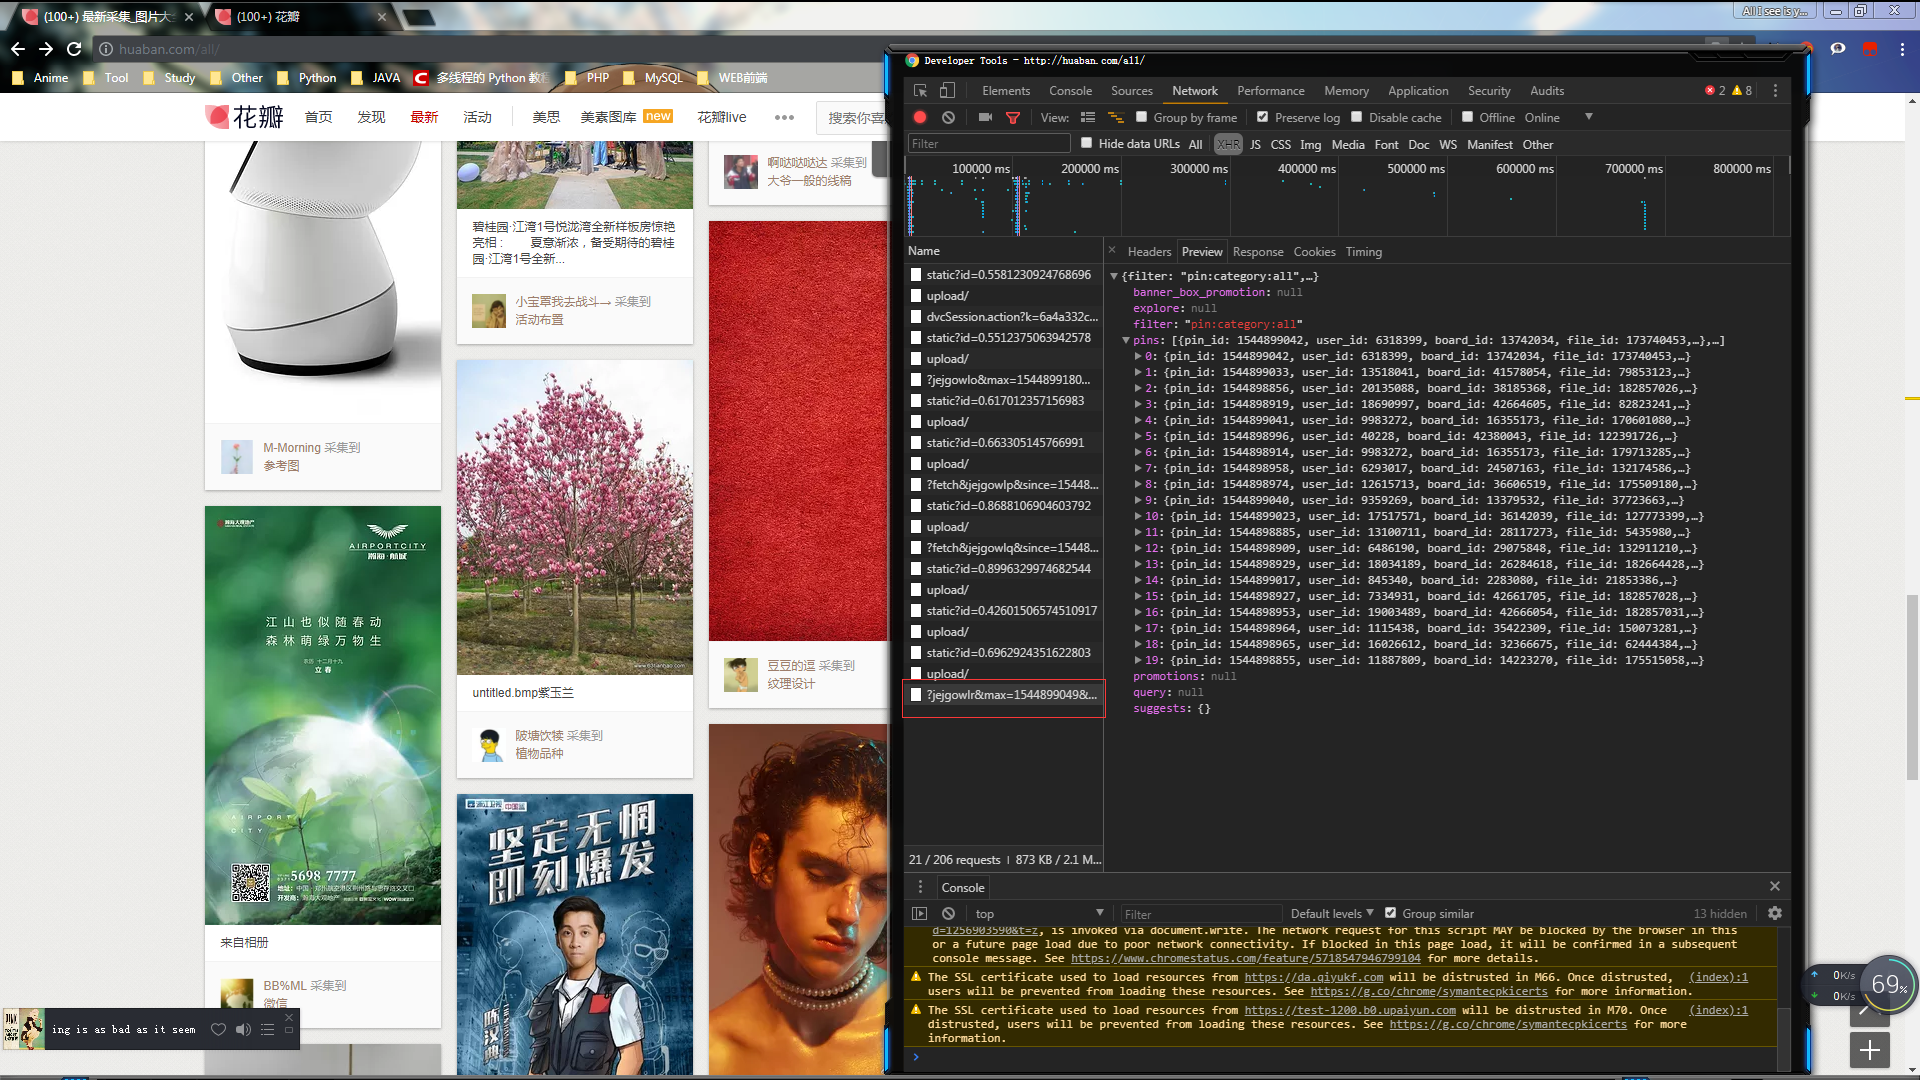Expand pin entry 0 in preview
Viewport: 1920px width, 1080px height.
[1138, 356]
